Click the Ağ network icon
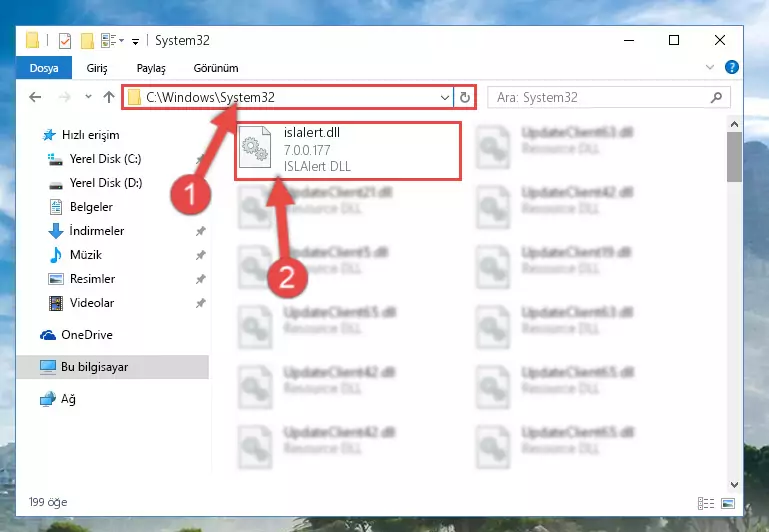Screen dimensions: 769x532 tap(48, 399)
